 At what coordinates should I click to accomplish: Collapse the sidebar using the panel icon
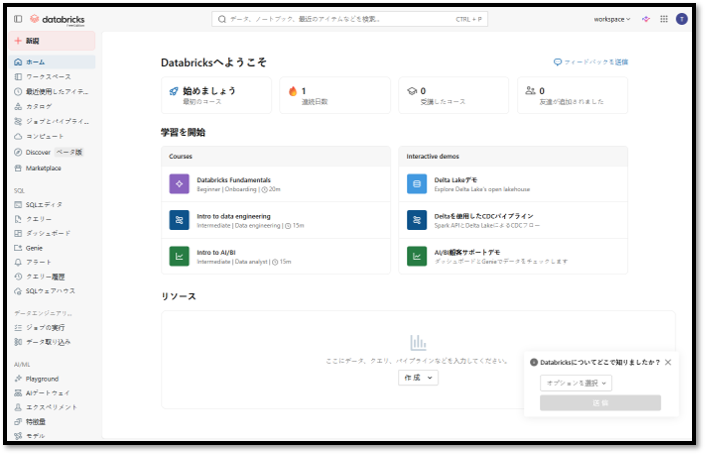coord(18,19)
